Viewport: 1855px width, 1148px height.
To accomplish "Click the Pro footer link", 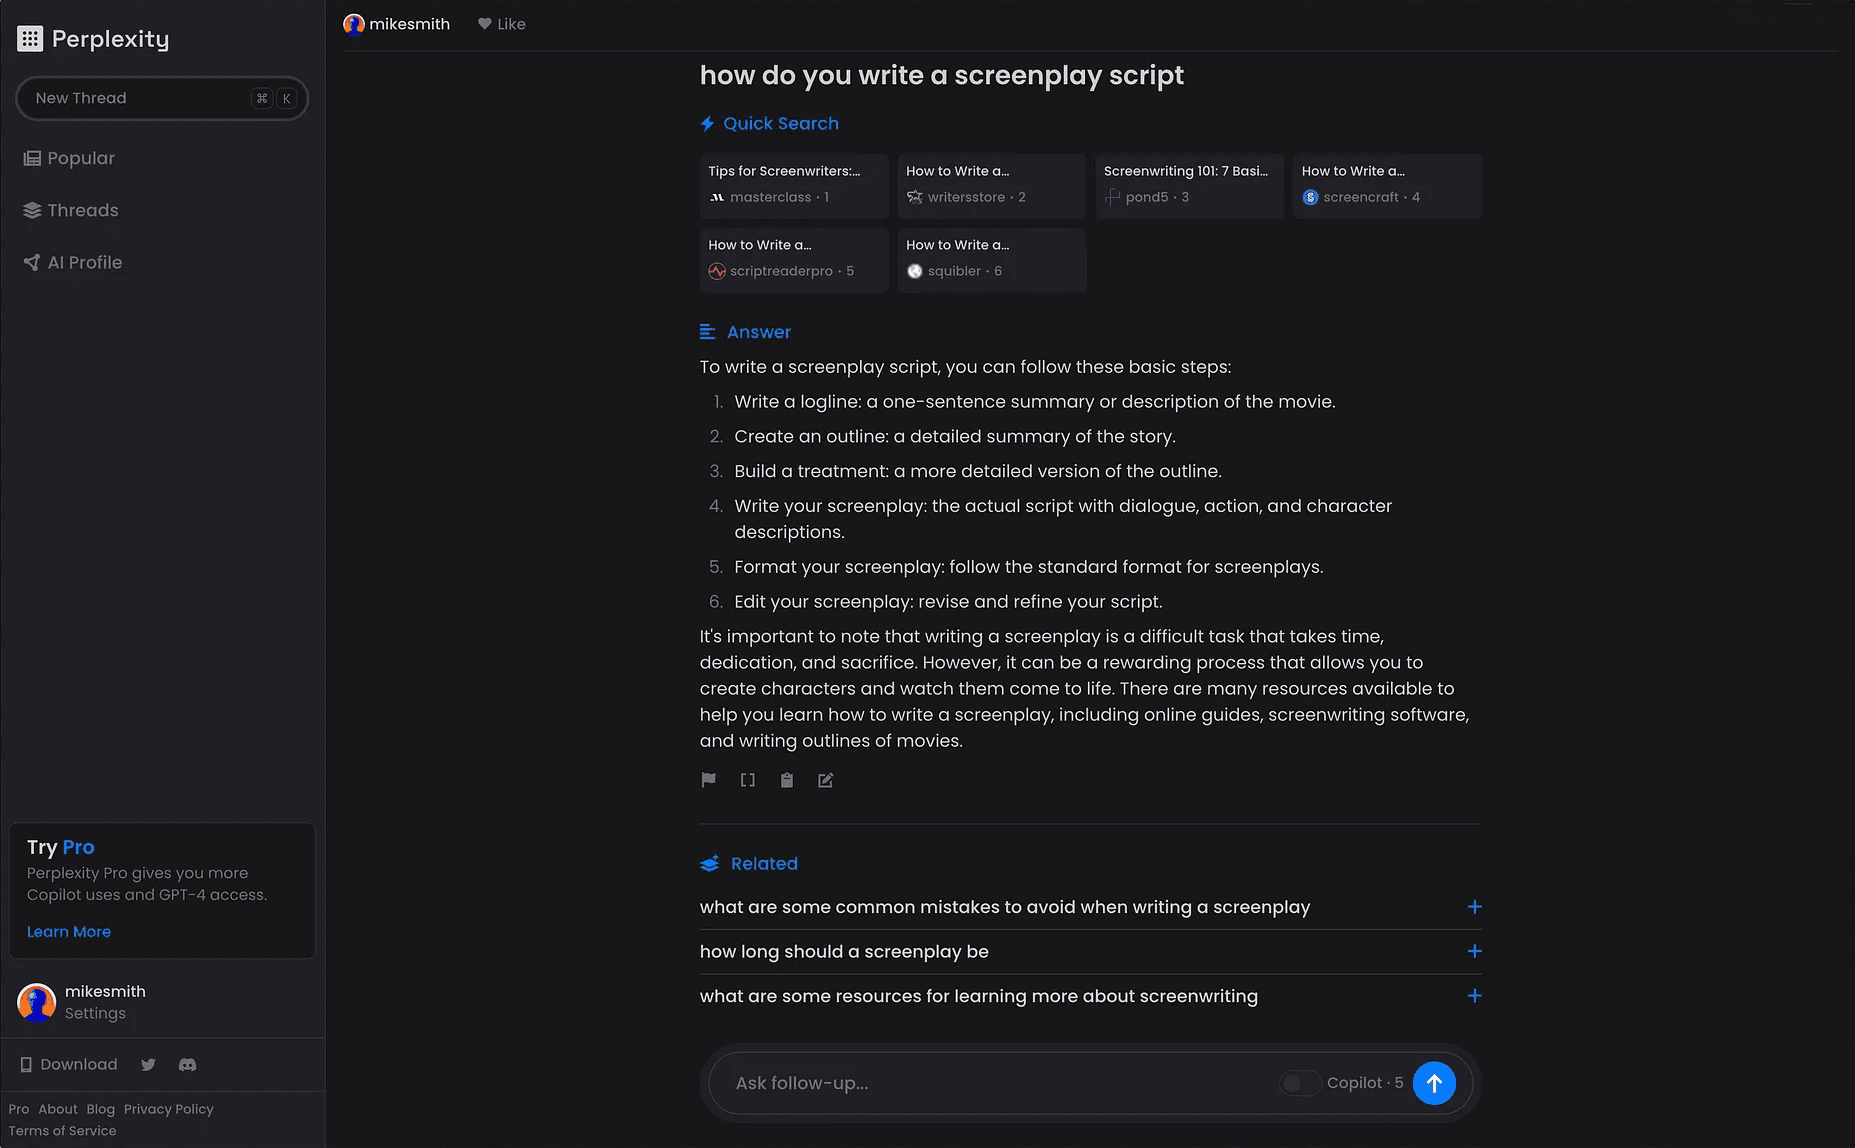I will [19, 1109].
